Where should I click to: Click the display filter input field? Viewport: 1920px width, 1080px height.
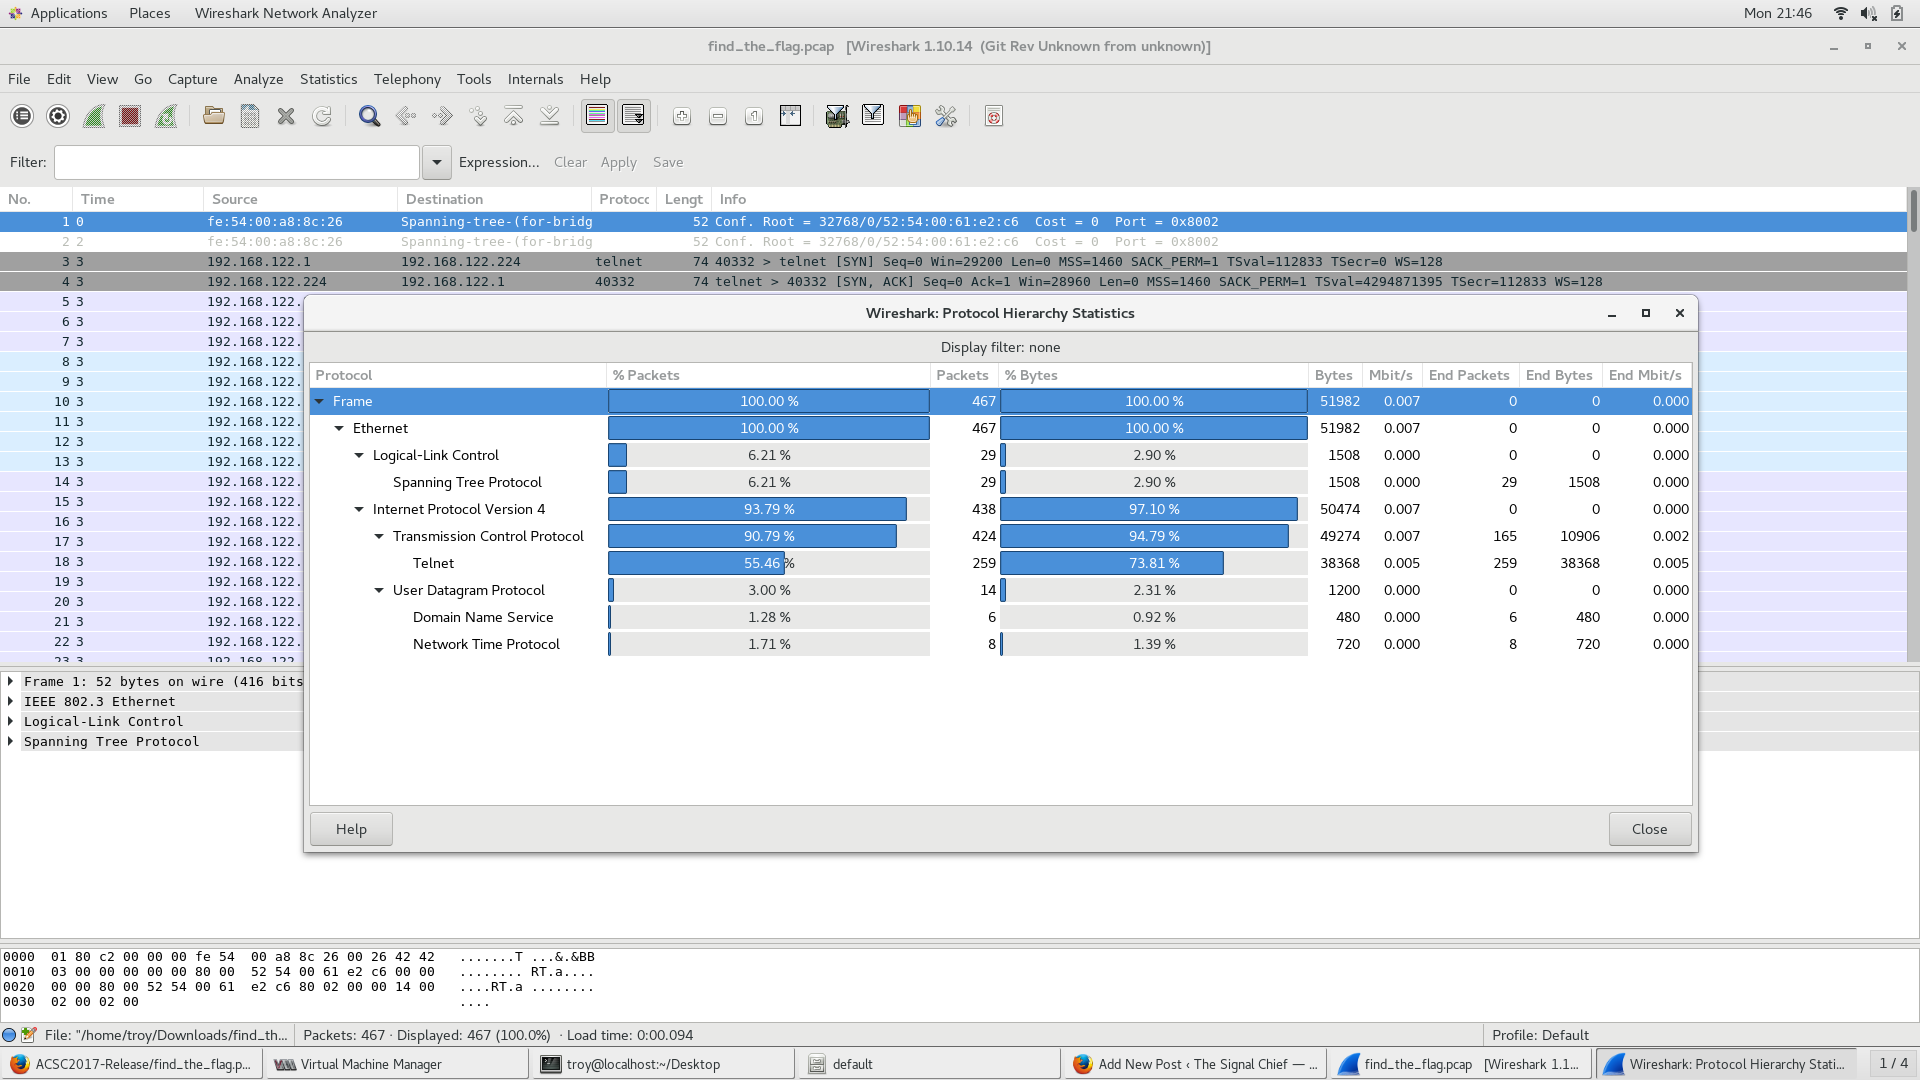click(x=237, y=162)
